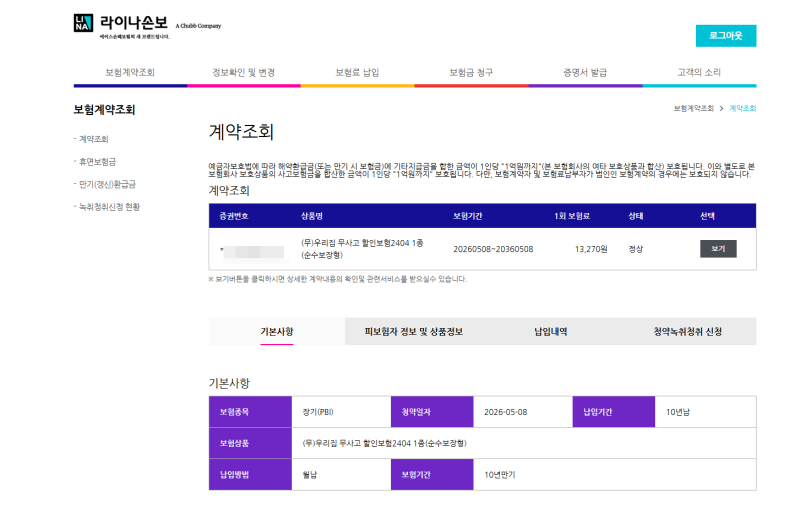Click the 로그아웃 button
The image size is (800, 513).
click(726, 36)
